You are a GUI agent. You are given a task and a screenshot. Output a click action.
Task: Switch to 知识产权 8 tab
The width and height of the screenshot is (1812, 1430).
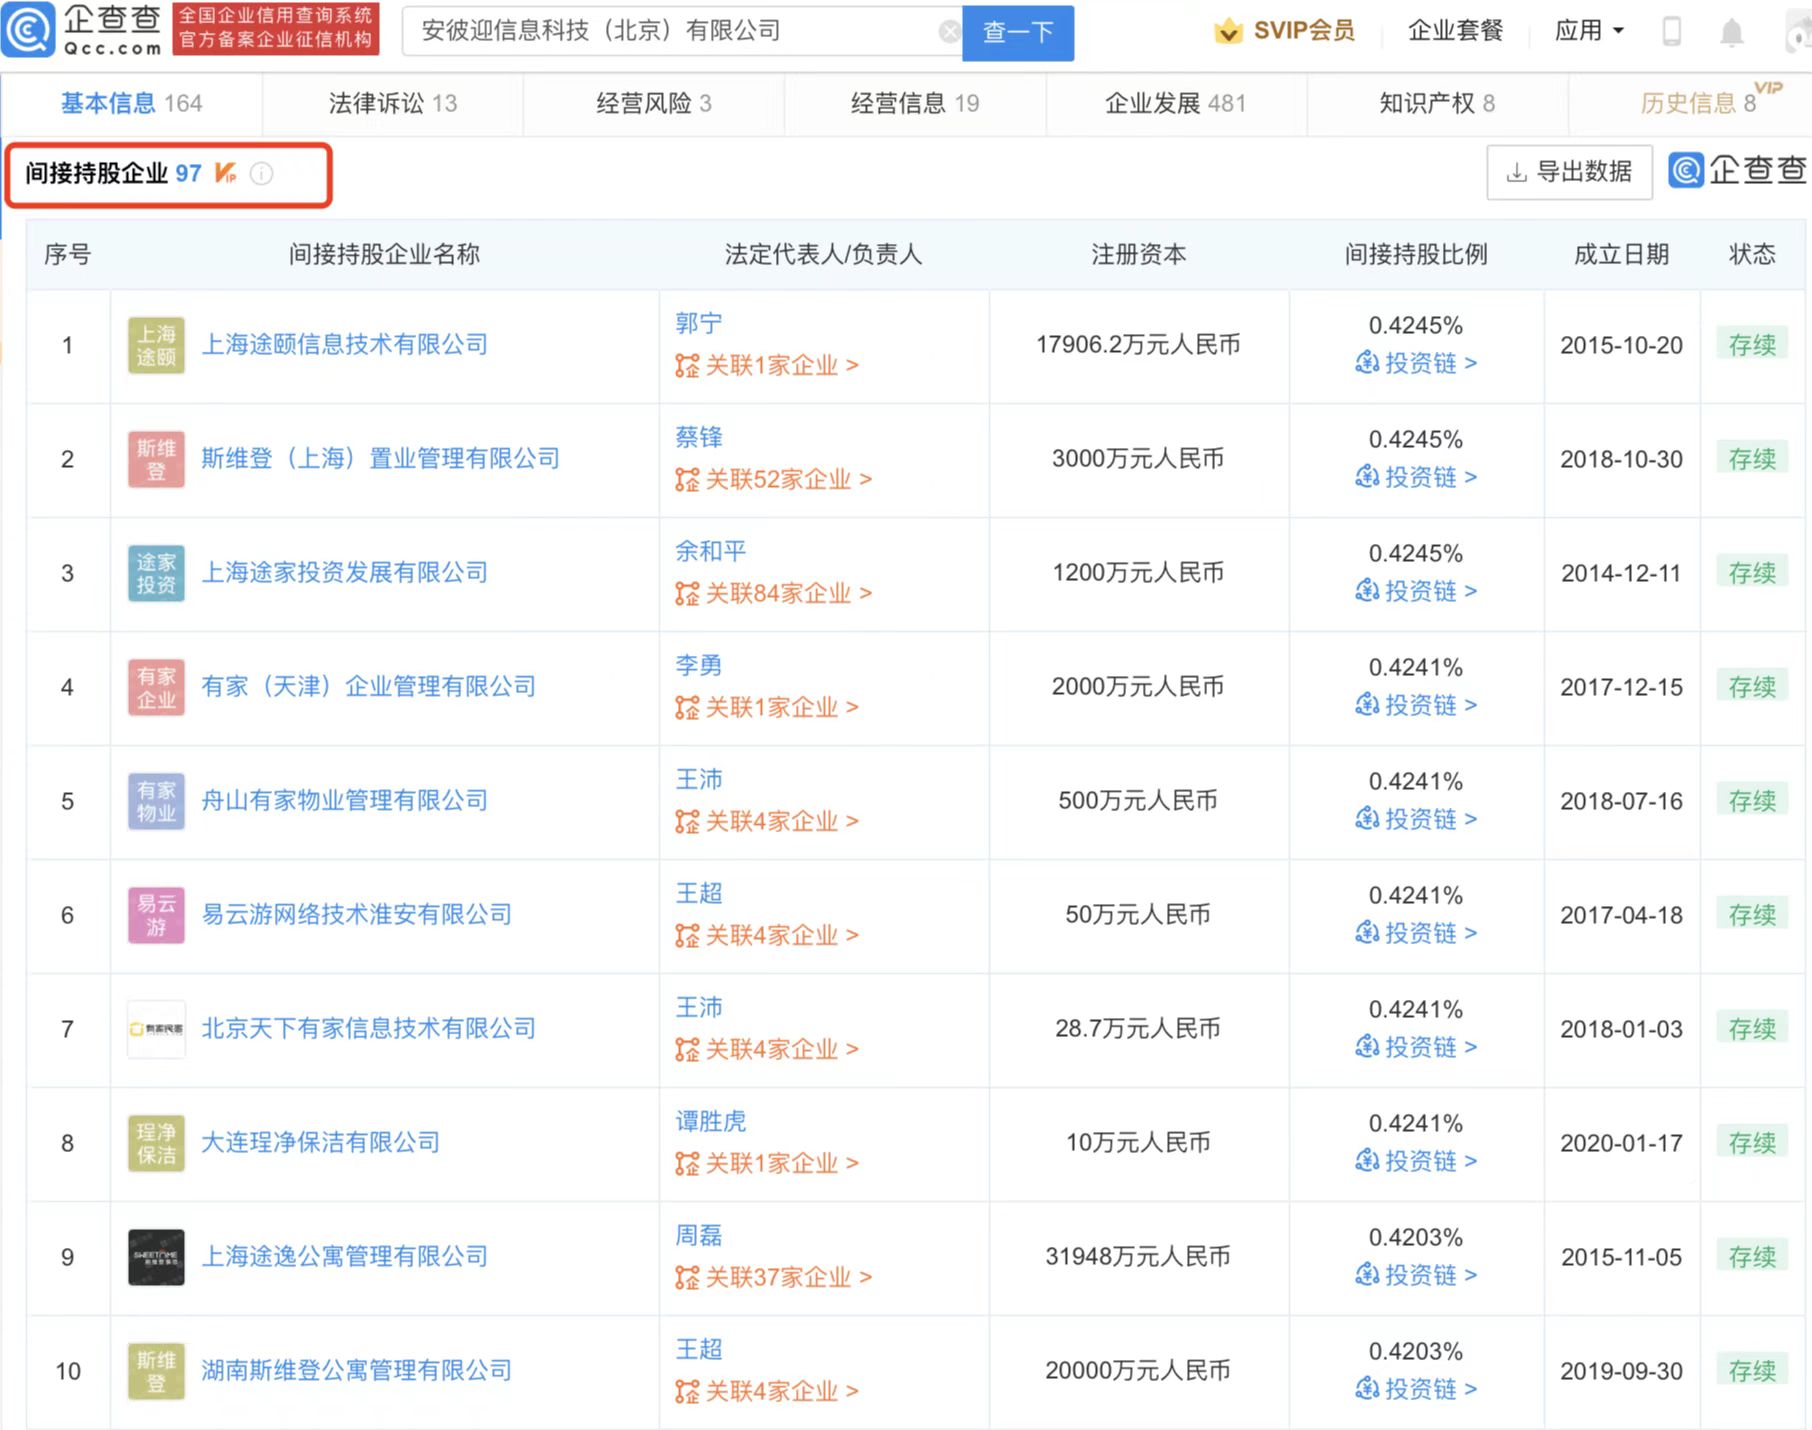(x=1437, y=103)
